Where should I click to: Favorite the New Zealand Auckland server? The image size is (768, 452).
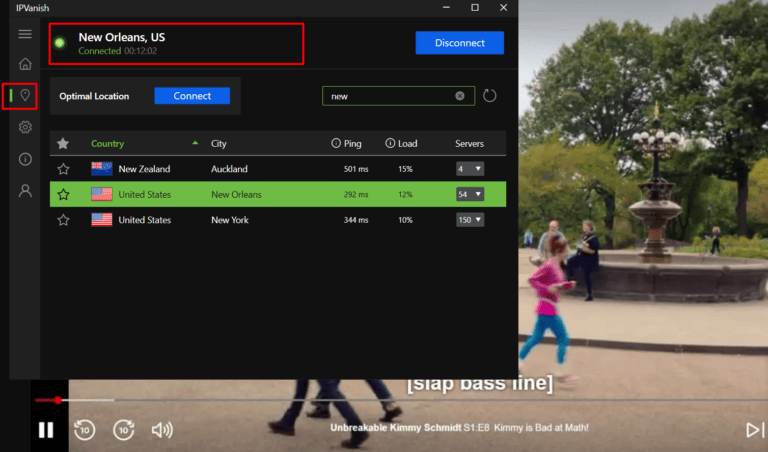[x=63, y=169]
